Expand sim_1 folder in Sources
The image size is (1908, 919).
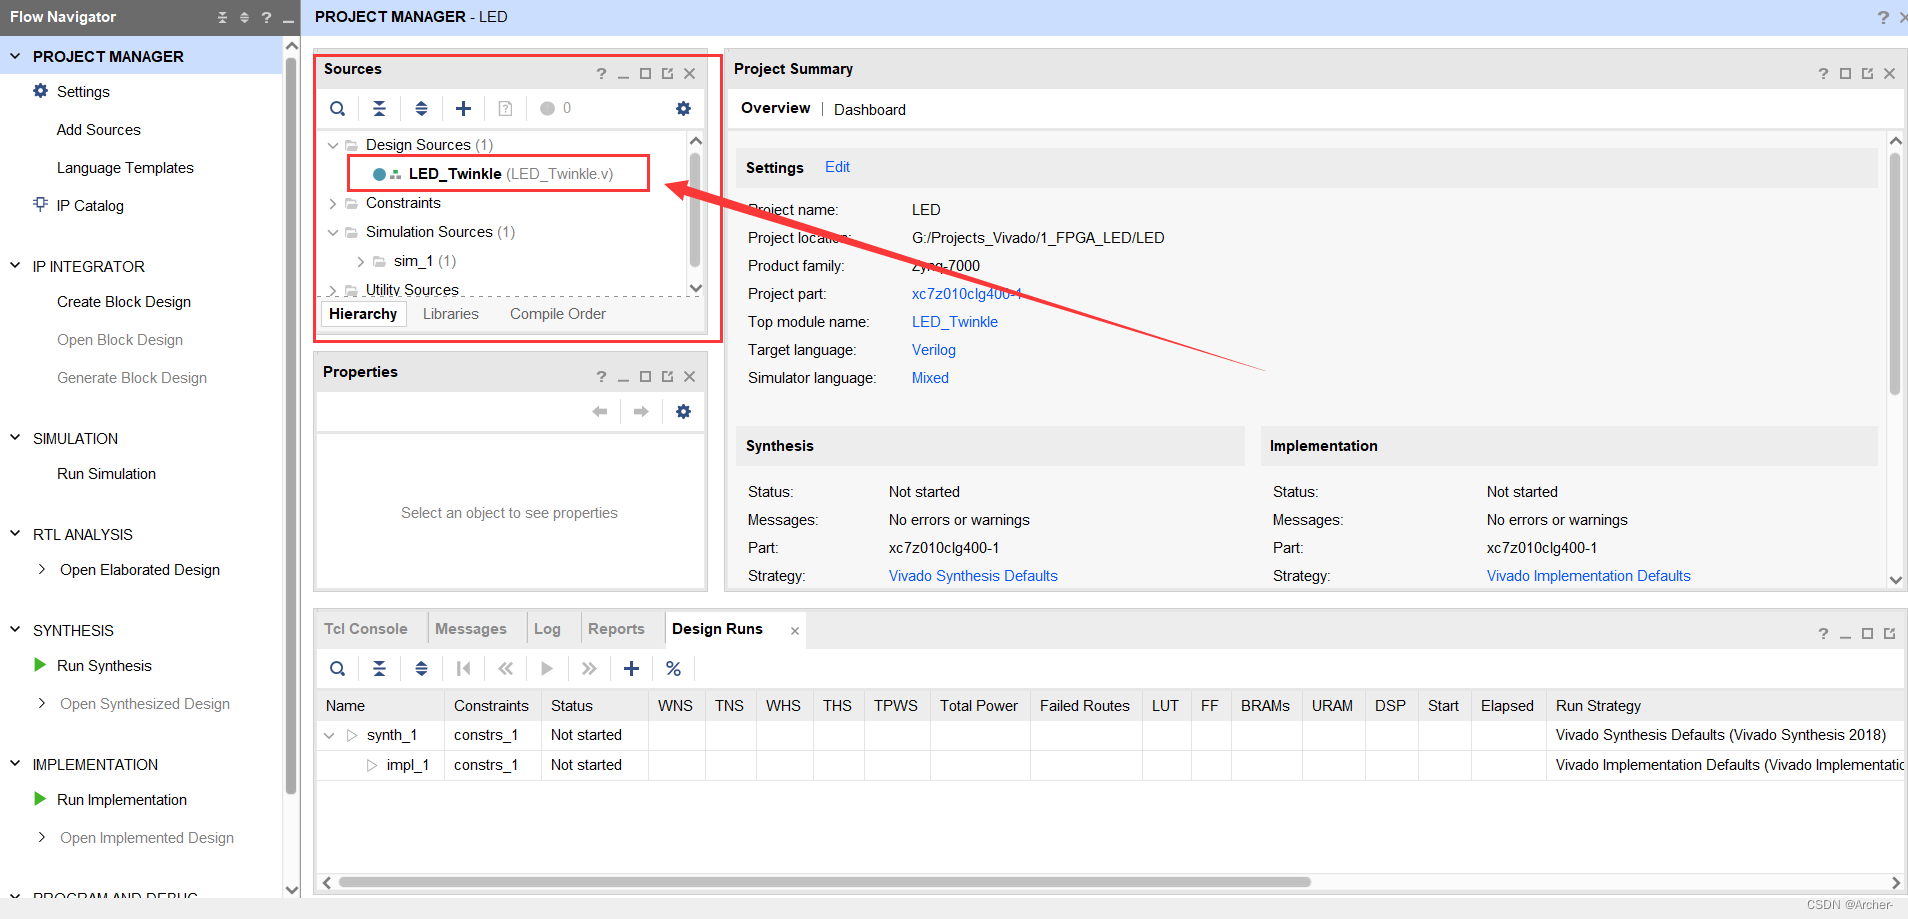click(361, 261)
